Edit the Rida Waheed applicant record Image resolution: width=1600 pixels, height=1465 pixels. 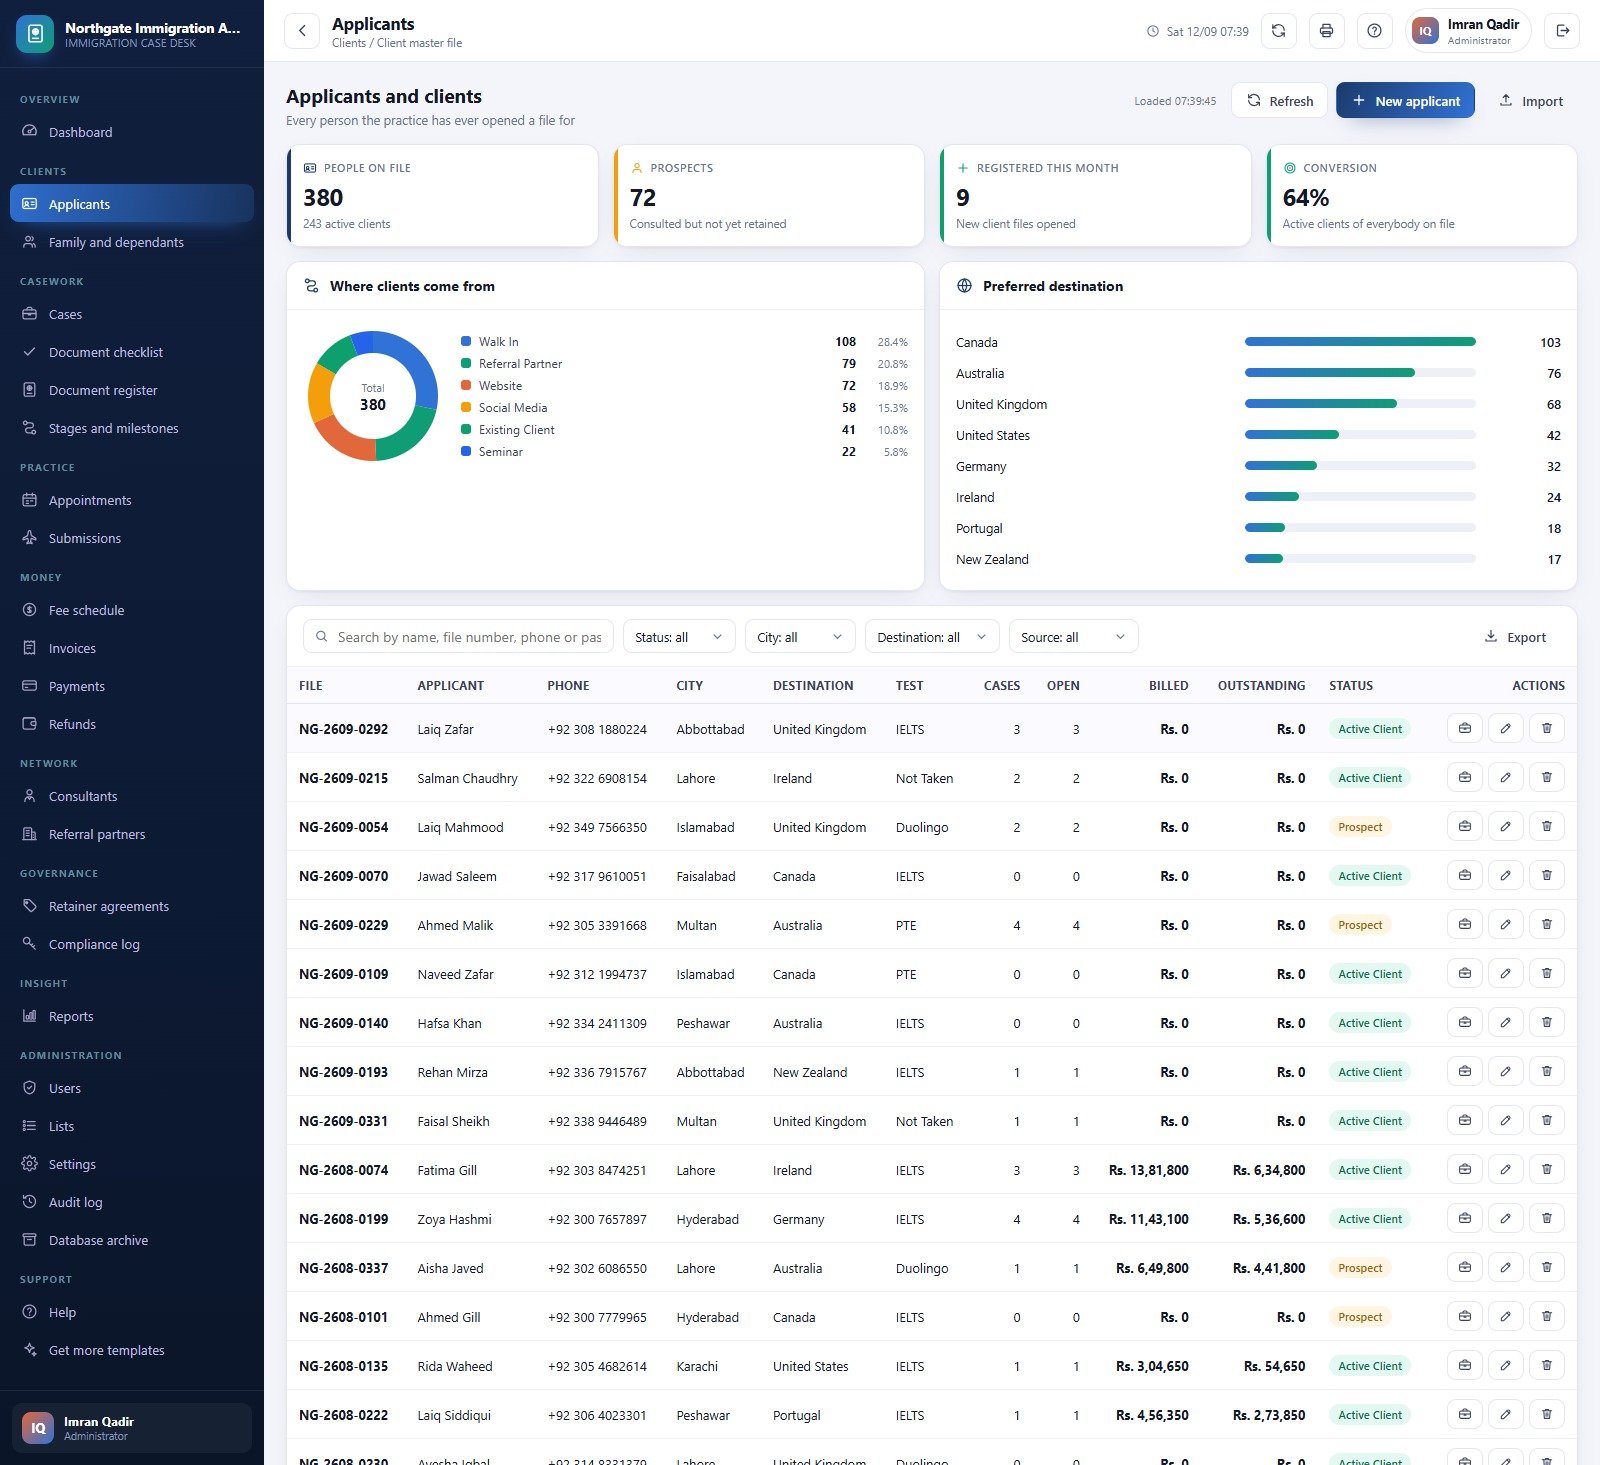[1505, 1365]
